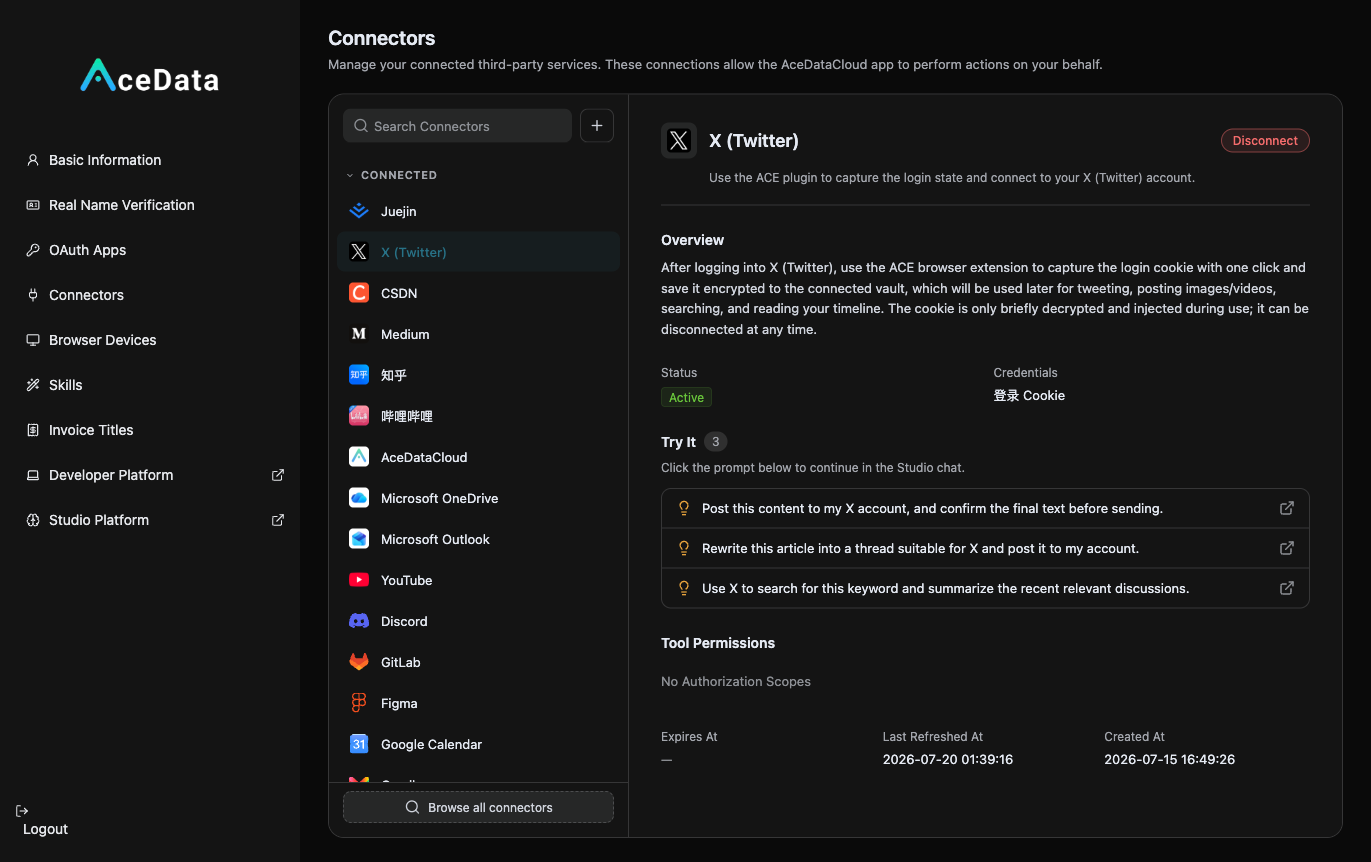Click the Skills wand icon
Screen dimensions: 1371x862
33,385
